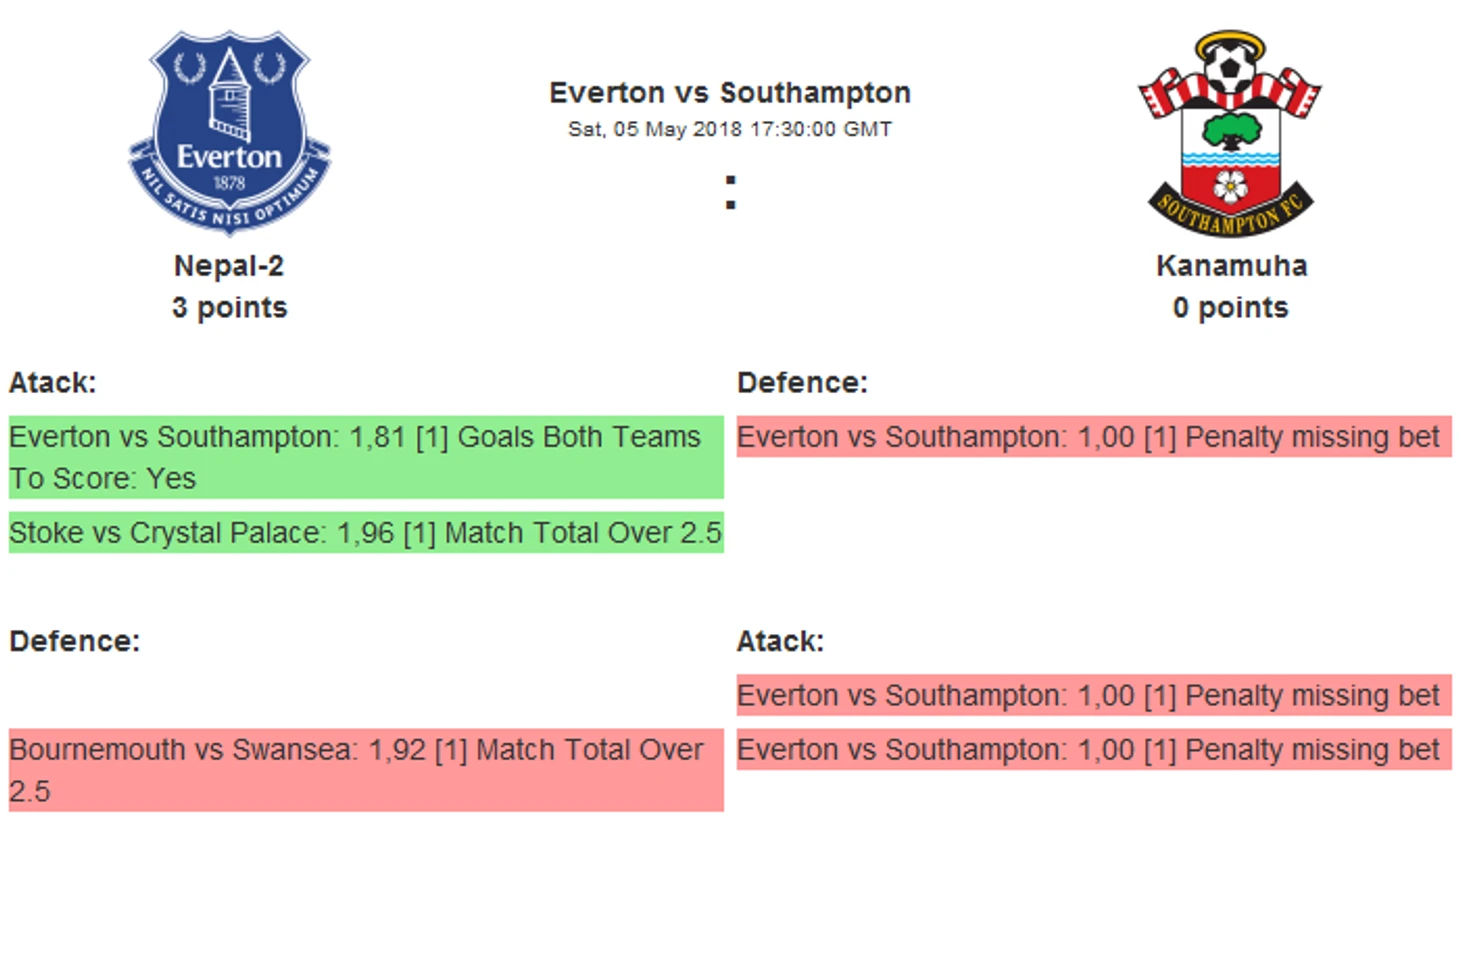Click the Kanamuha player name
Viewport: 1460px width, 959px height.
coord(1231,266)
